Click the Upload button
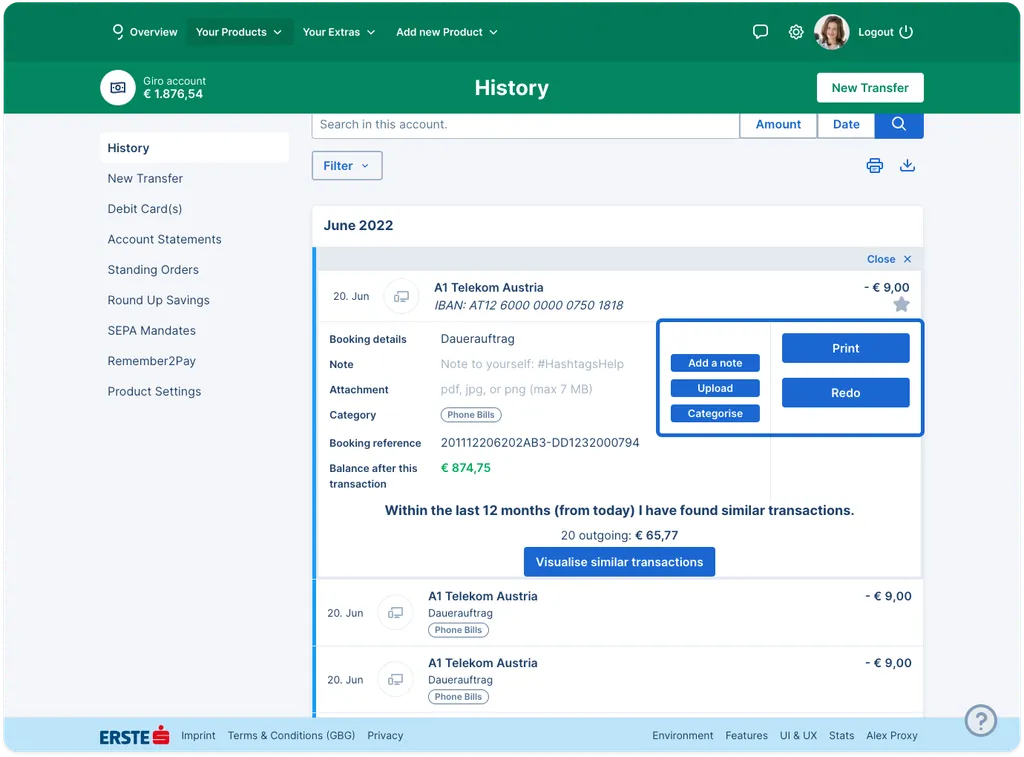Screen dimensions: 1024x757 click(715, 389)
